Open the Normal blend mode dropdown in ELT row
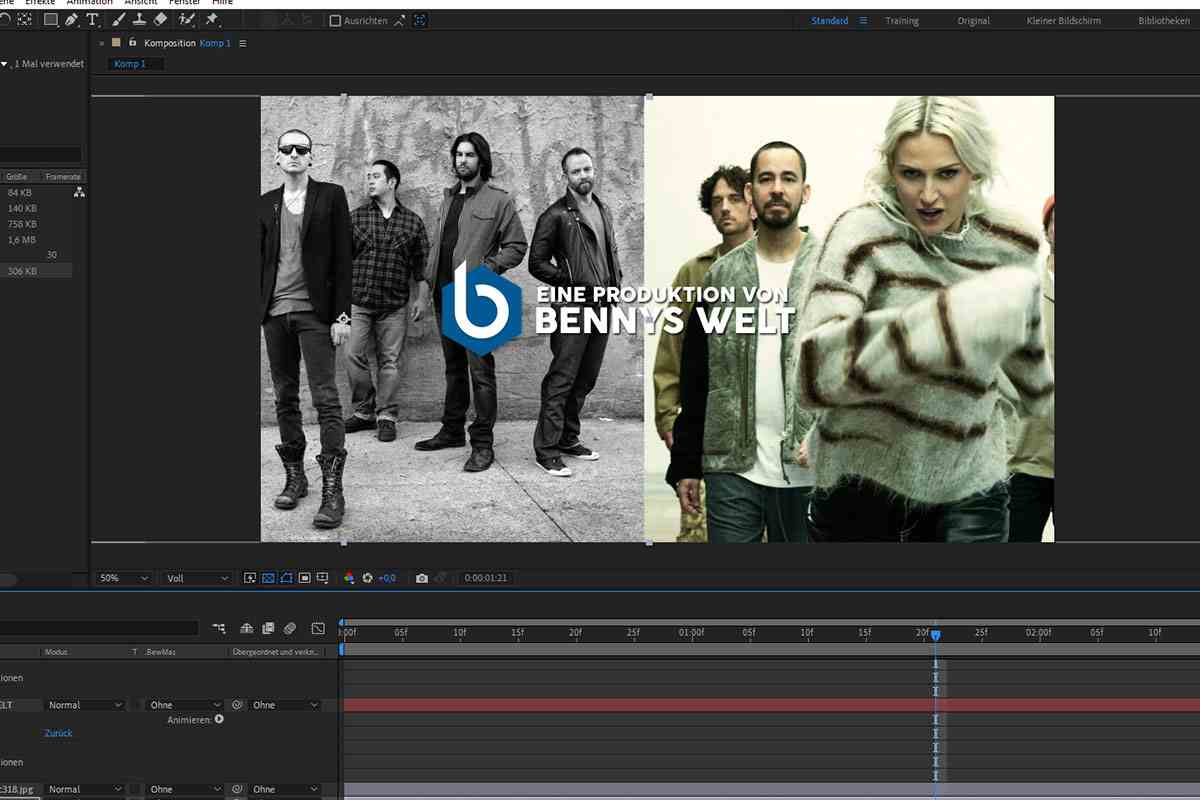 coord(86,705)
